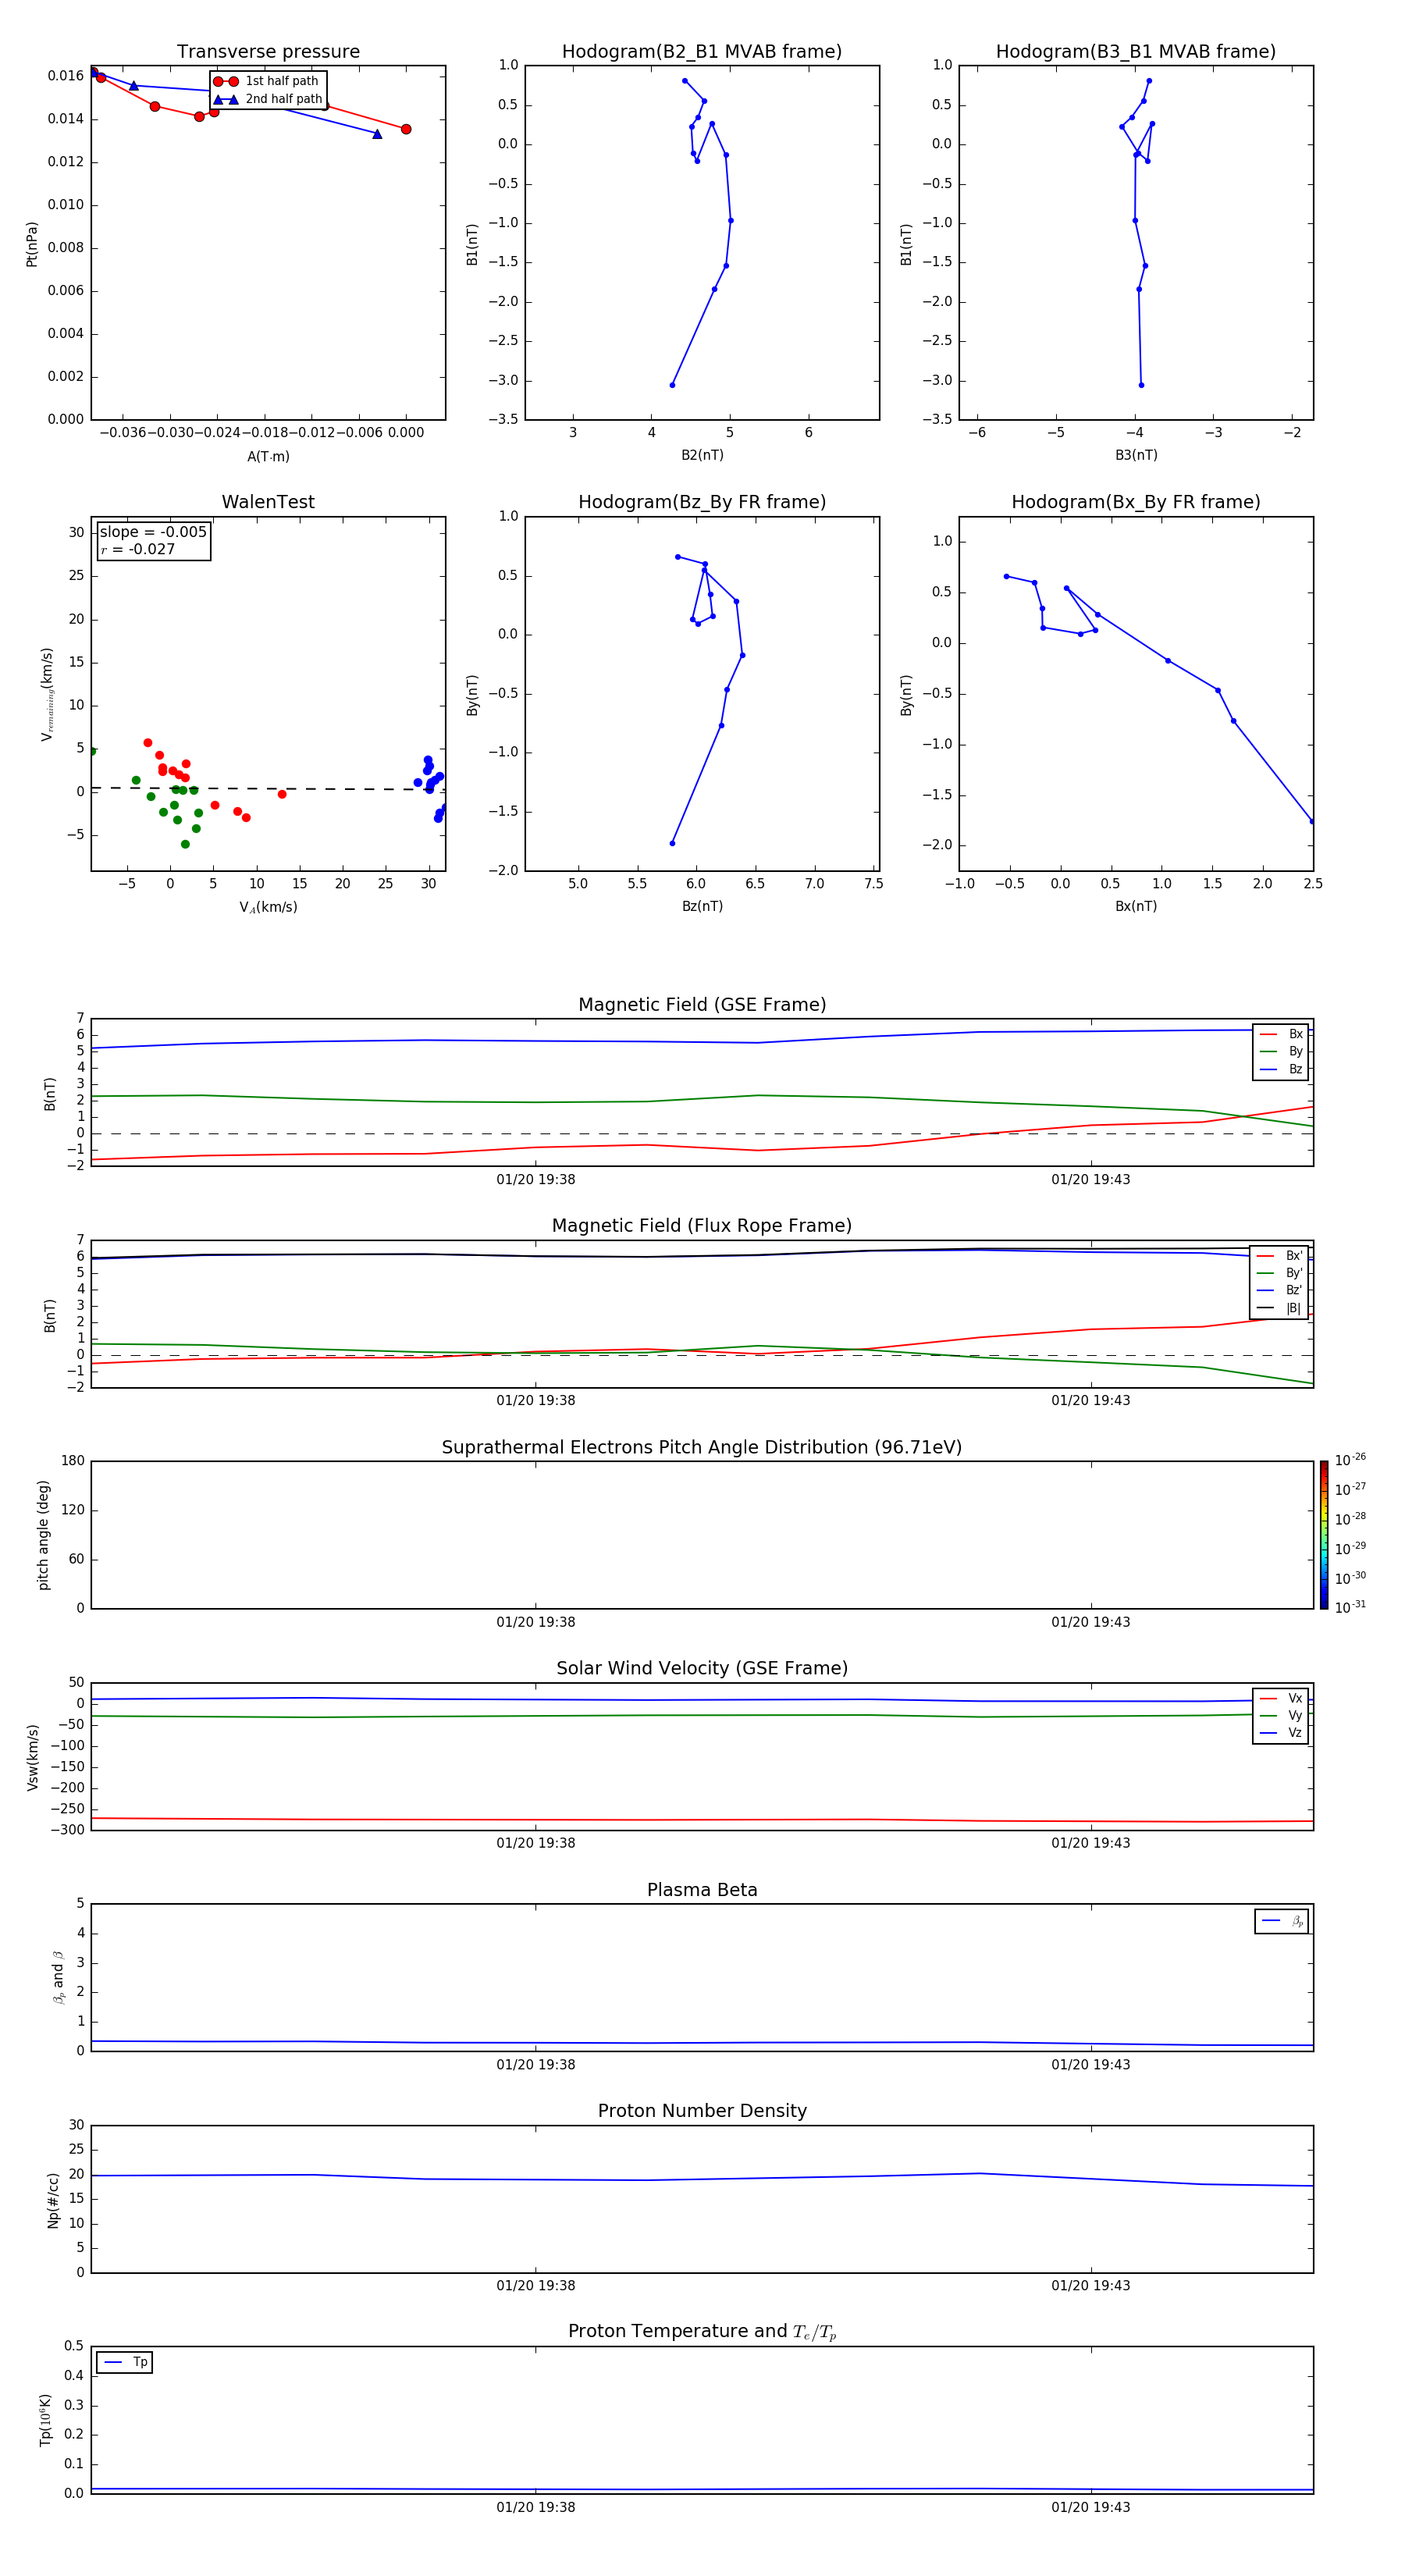The width and height of the screenshot is (1405, 2576).
Task: Click the "Hodogram(Bz_By FR frame)" title
Action: pos(702,502)
